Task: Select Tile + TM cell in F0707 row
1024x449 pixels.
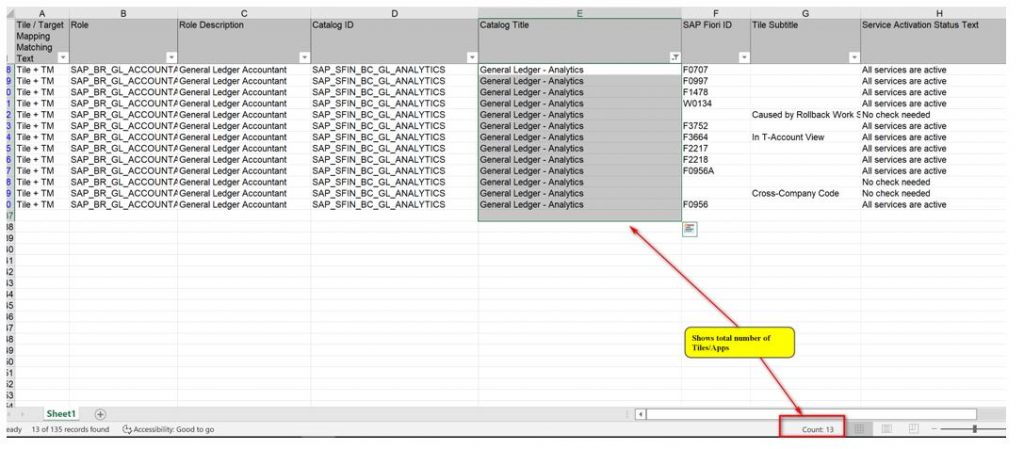Action: [x=42, y=70]
